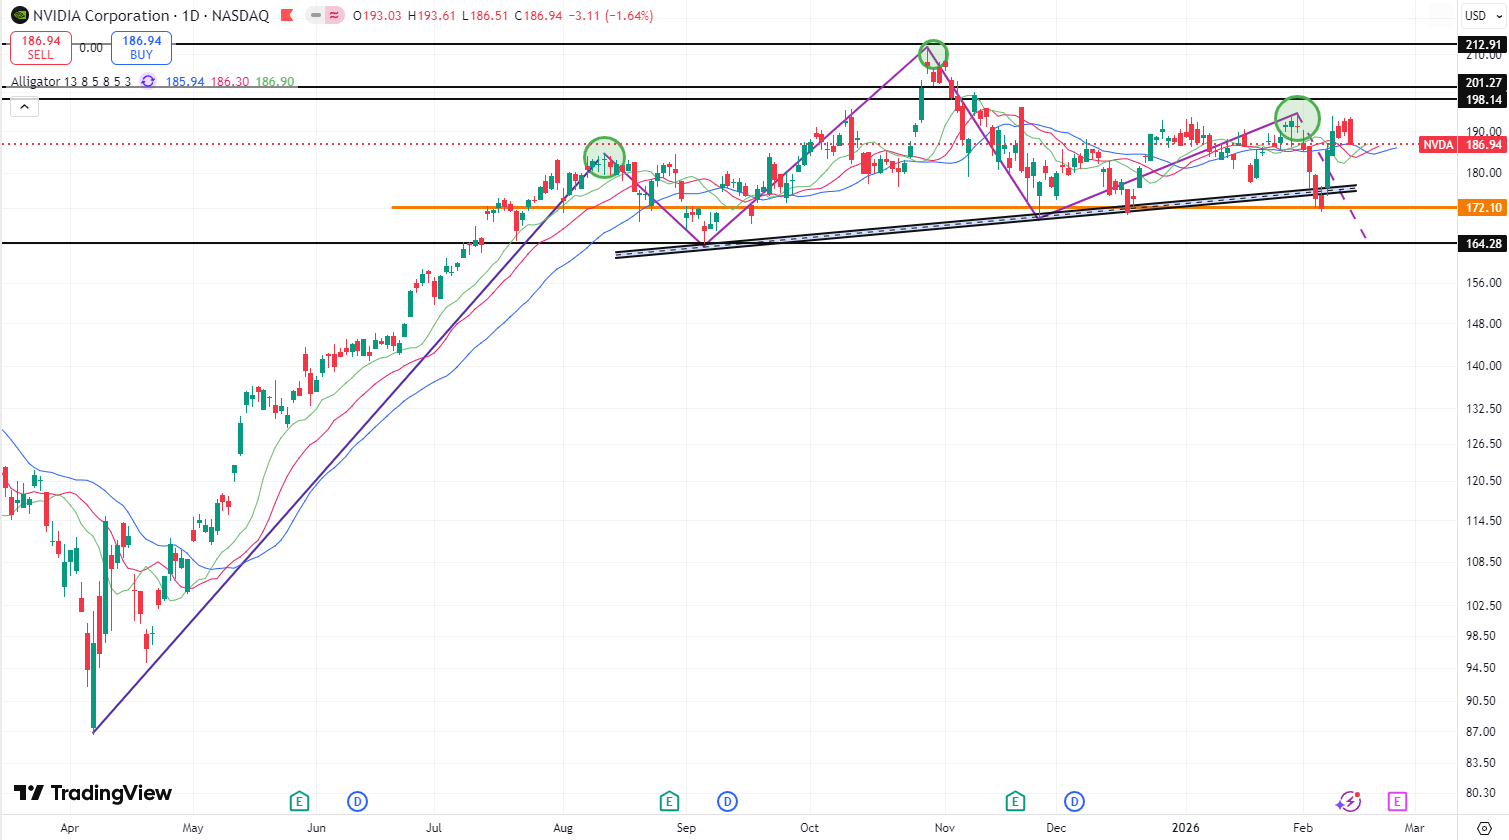Select the orange 172.10 horizontal line label

click(1483, 208)
